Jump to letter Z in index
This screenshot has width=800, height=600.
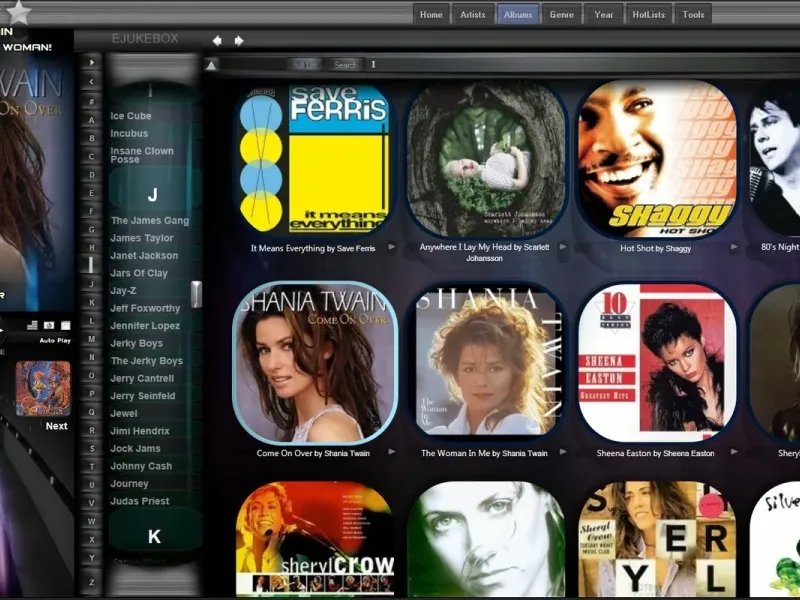pos(92,582)
